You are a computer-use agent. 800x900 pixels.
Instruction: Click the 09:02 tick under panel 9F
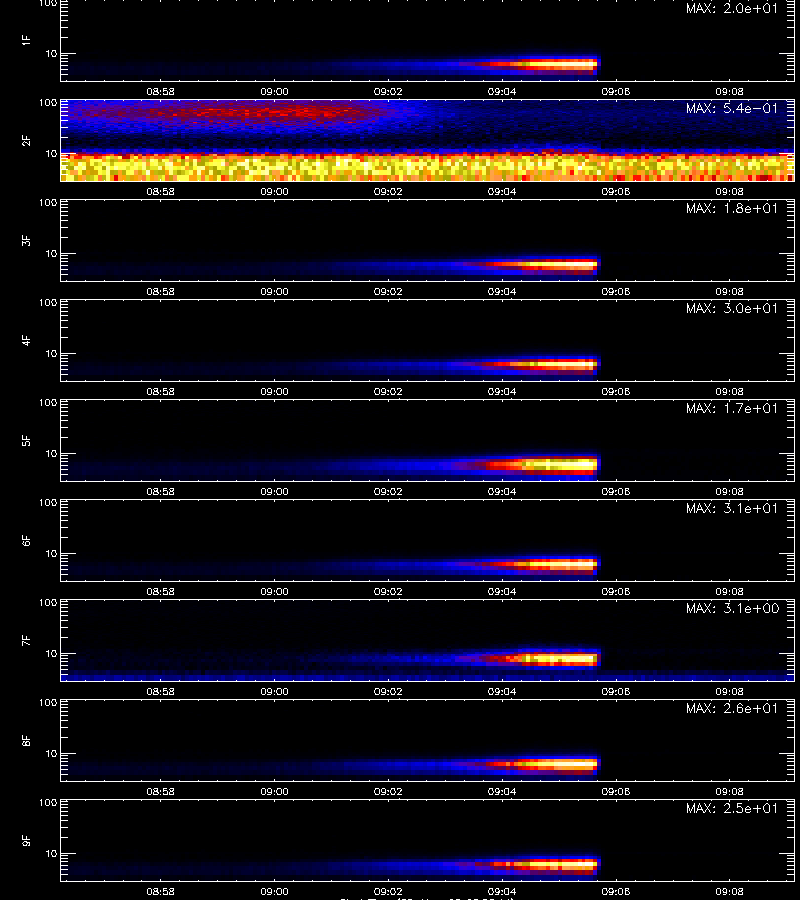click(x=388, y=891)
